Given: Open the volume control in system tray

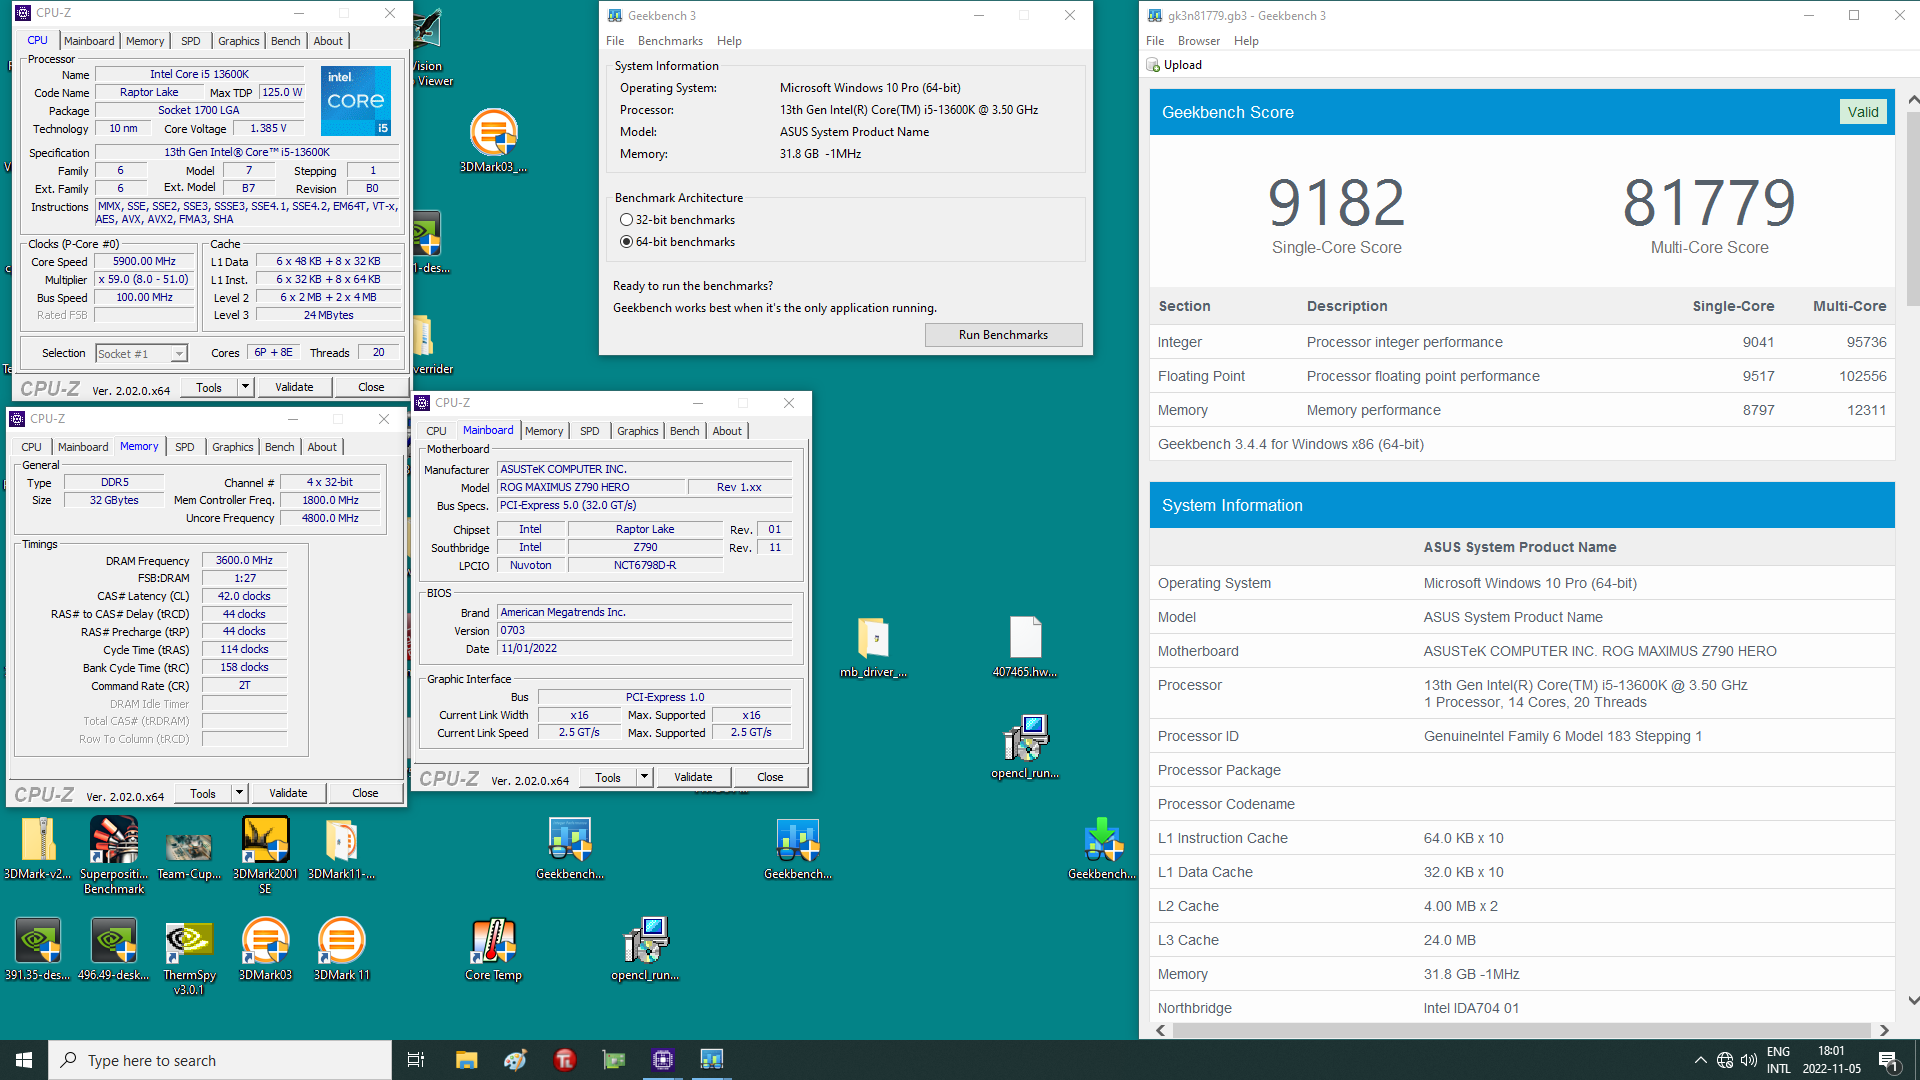Looking at the screenshot, I should coord(1749,1060).
